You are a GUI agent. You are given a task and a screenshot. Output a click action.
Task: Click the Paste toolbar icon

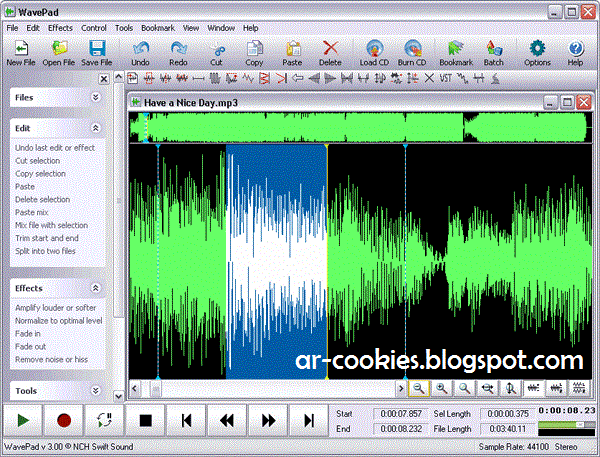click(x=292, y=53)
